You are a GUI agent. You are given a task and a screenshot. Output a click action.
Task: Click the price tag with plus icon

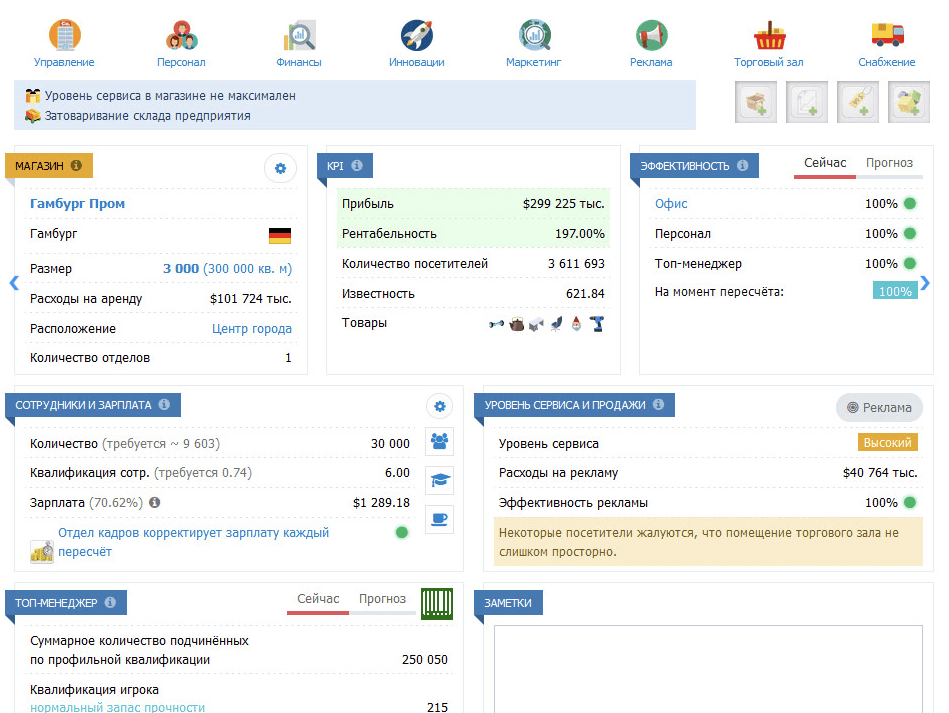[x=858, y=103]
